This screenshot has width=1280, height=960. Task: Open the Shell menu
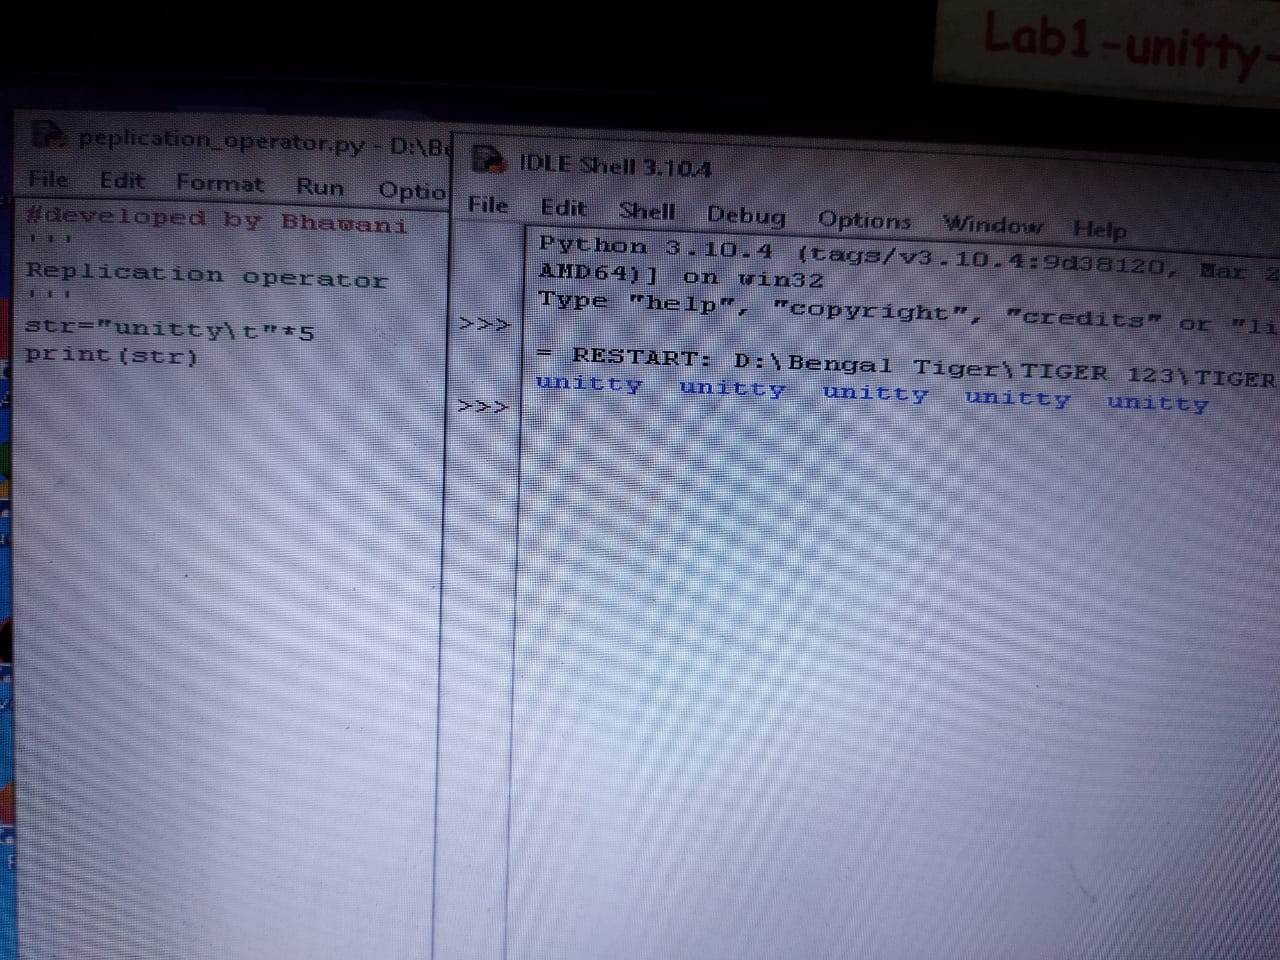click(646, 211)
